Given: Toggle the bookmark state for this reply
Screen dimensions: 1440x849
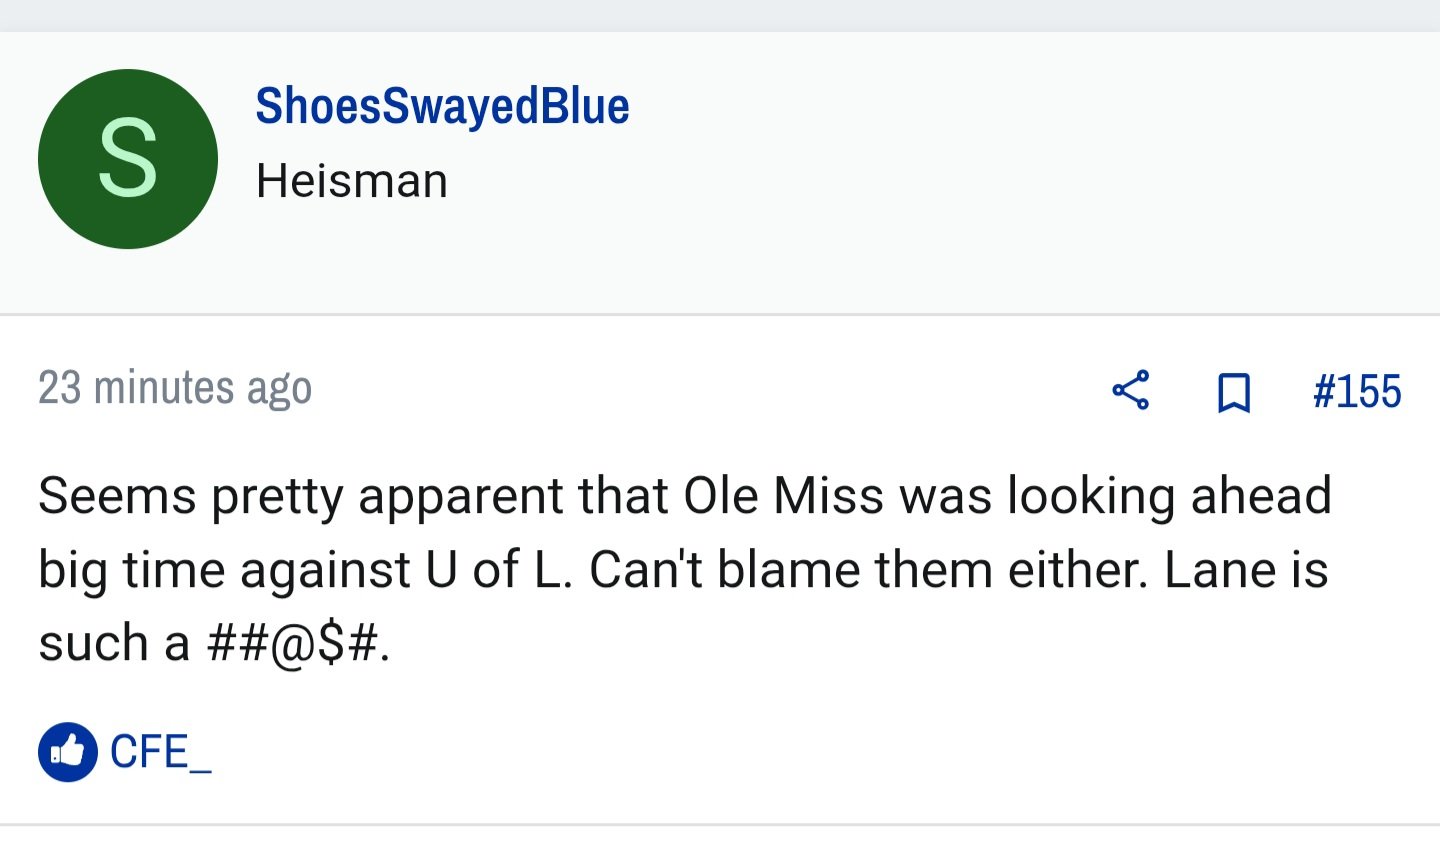Looking at the screenshot, I should click(1234, 392).
